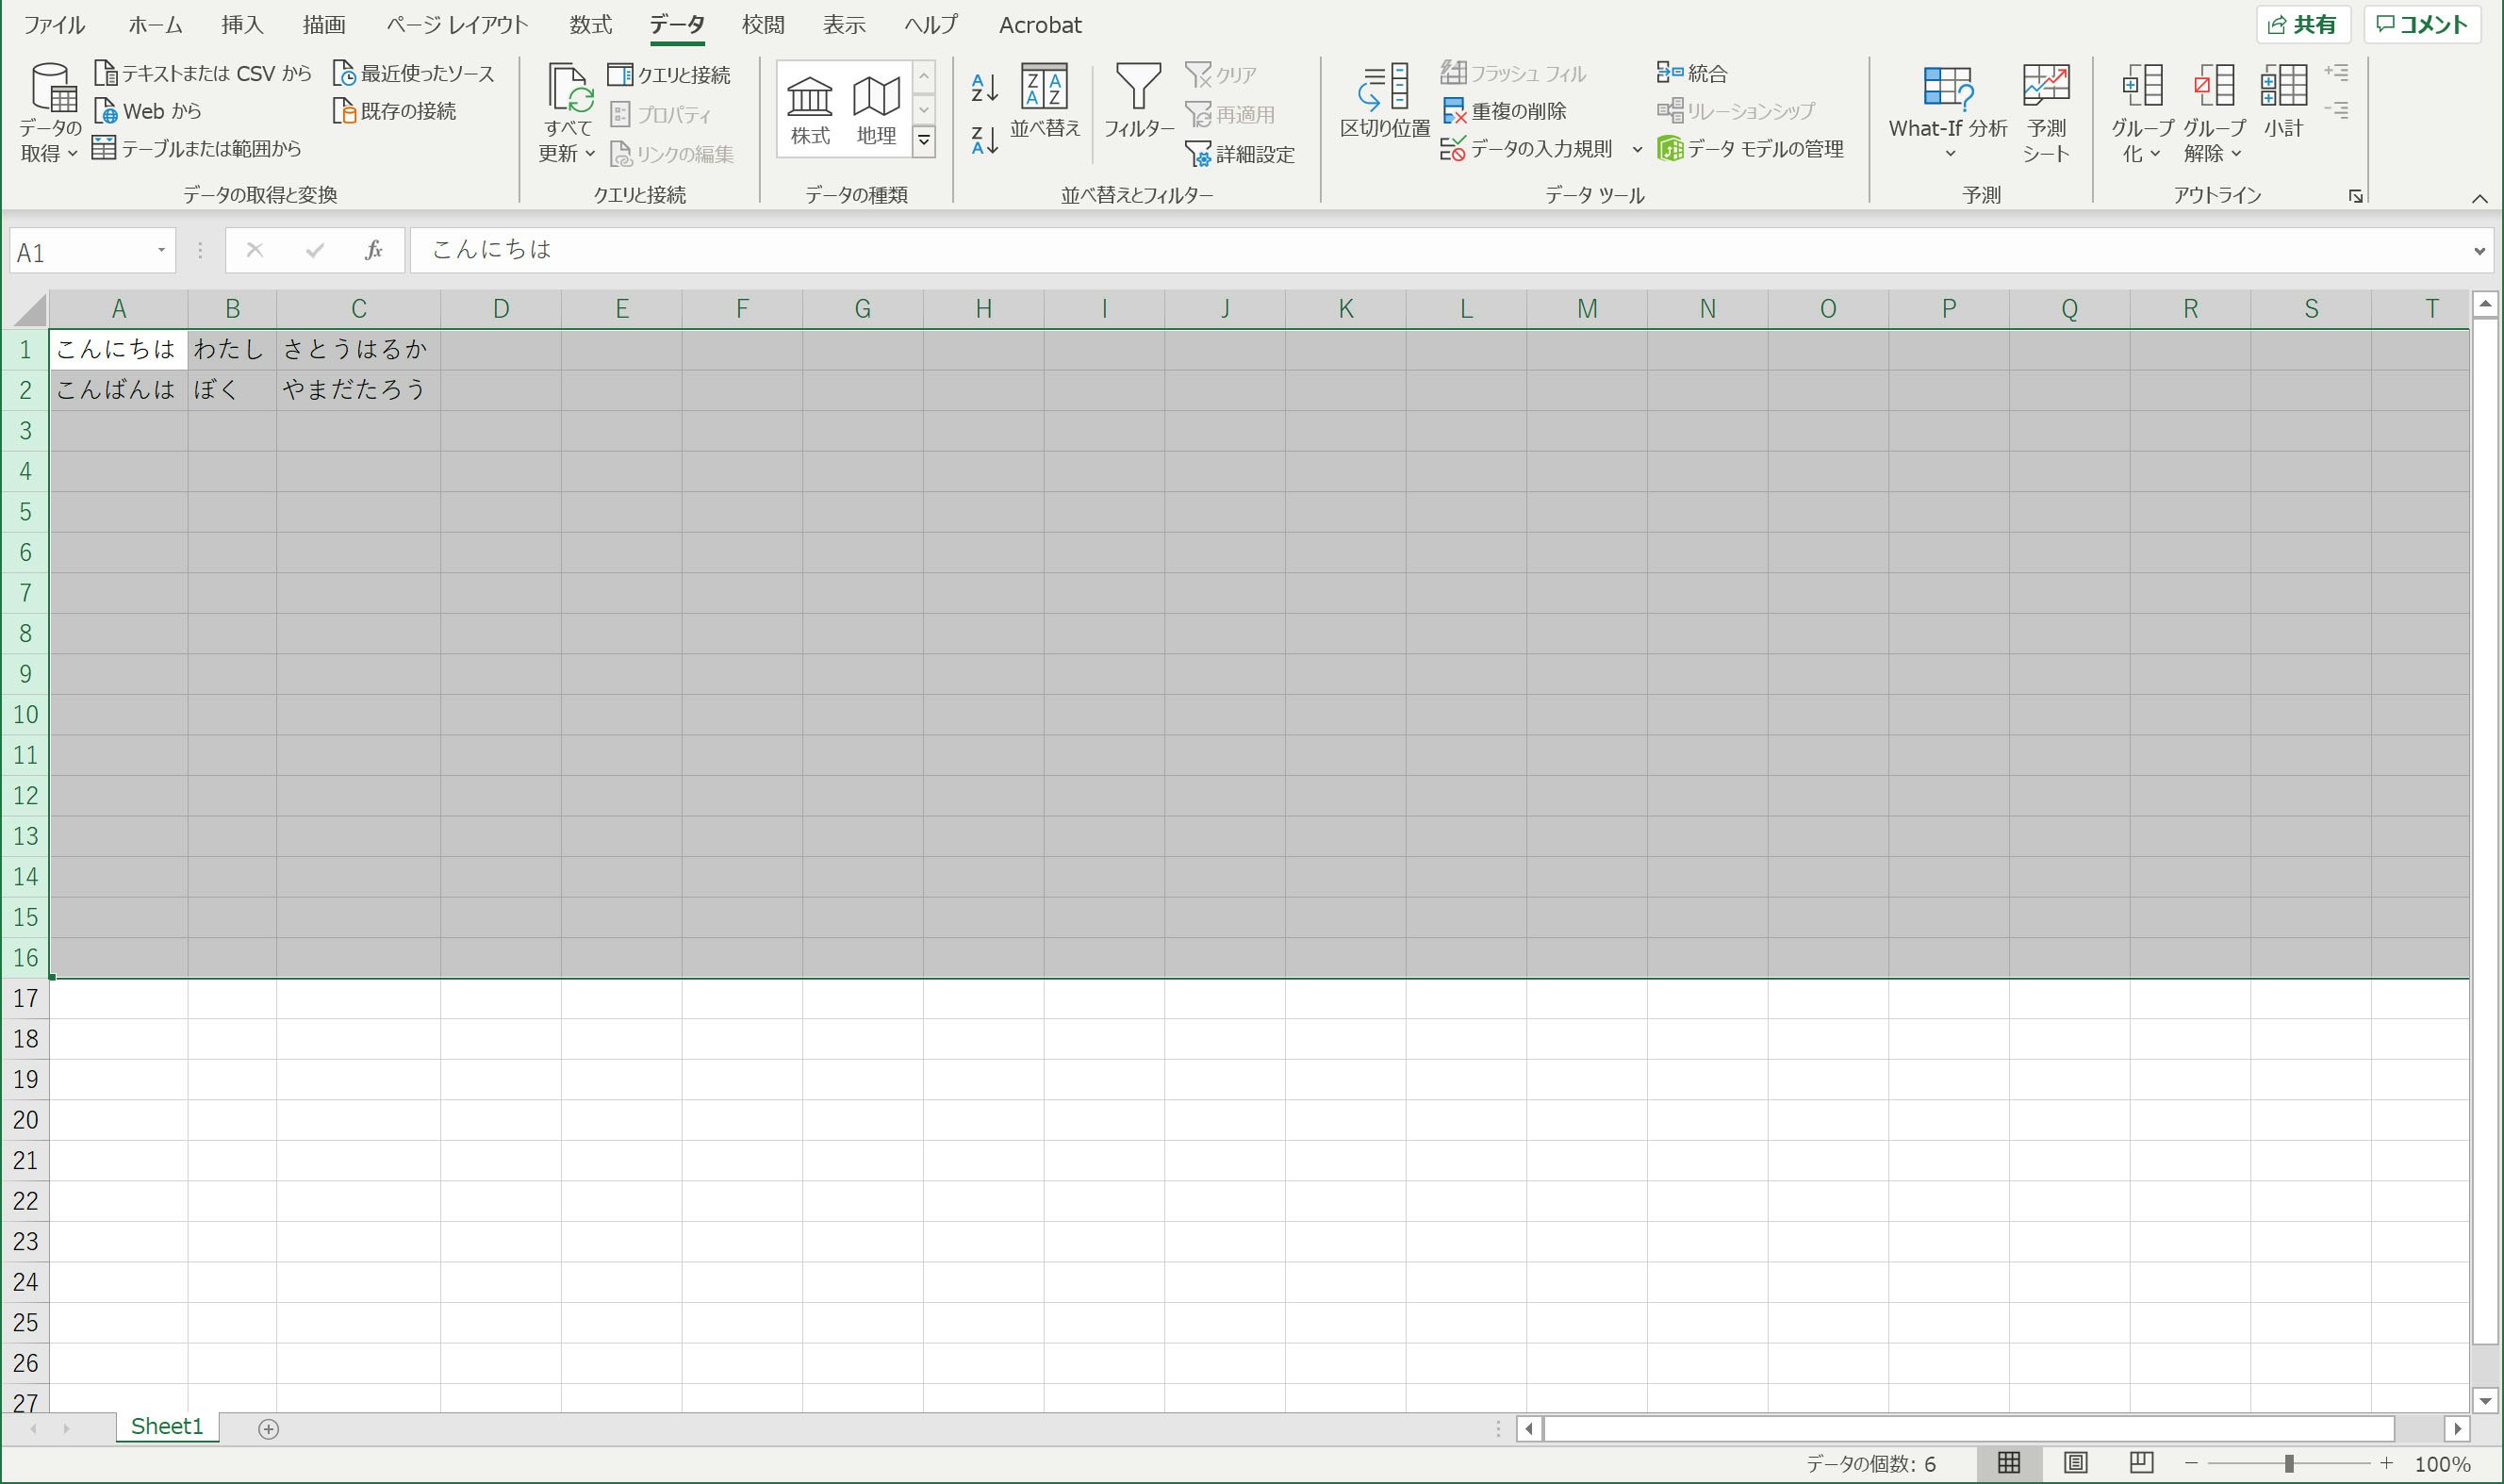Expand the データの取得 dropdown

(49, 112)
